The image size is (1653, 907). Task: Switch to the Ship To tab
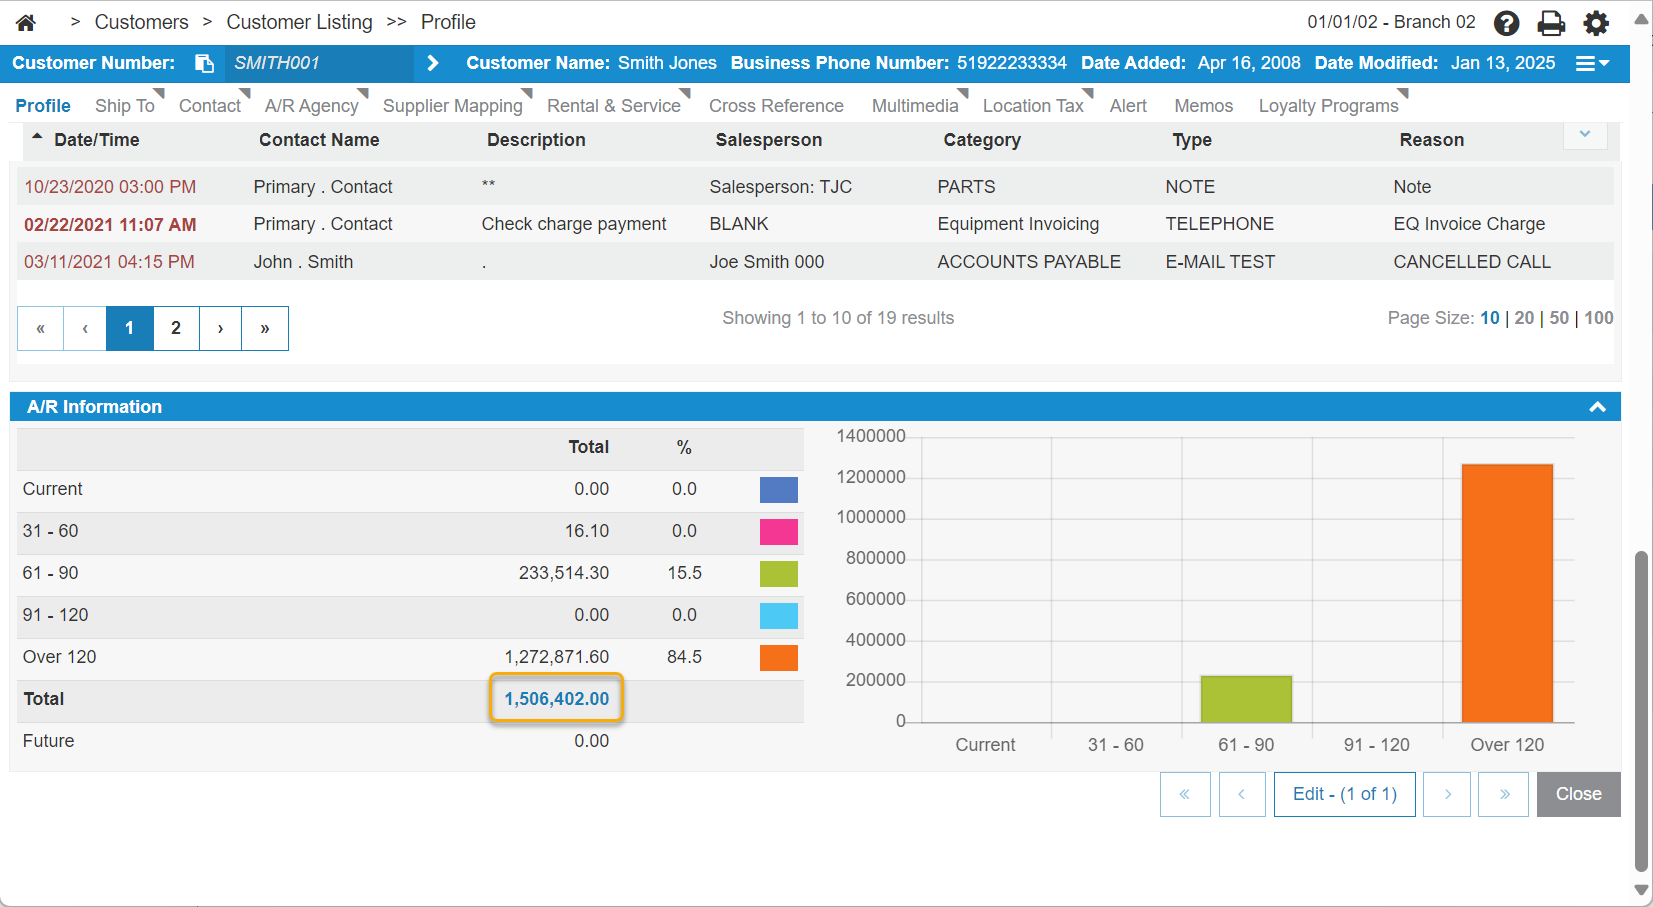(x=125, y=105)
